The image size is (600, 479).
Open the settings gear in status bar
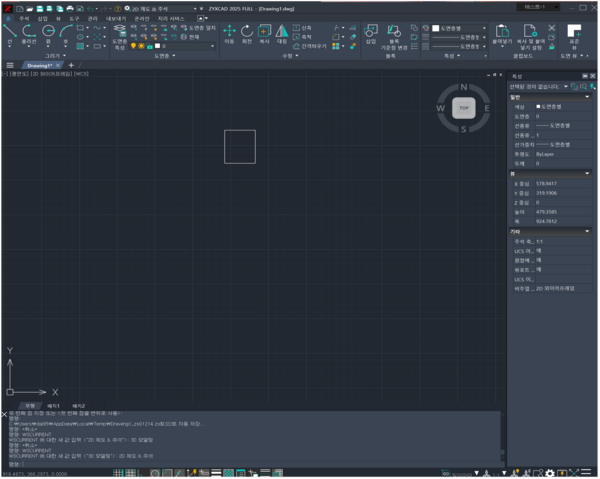pyautogui.click(x=549, y=474)
